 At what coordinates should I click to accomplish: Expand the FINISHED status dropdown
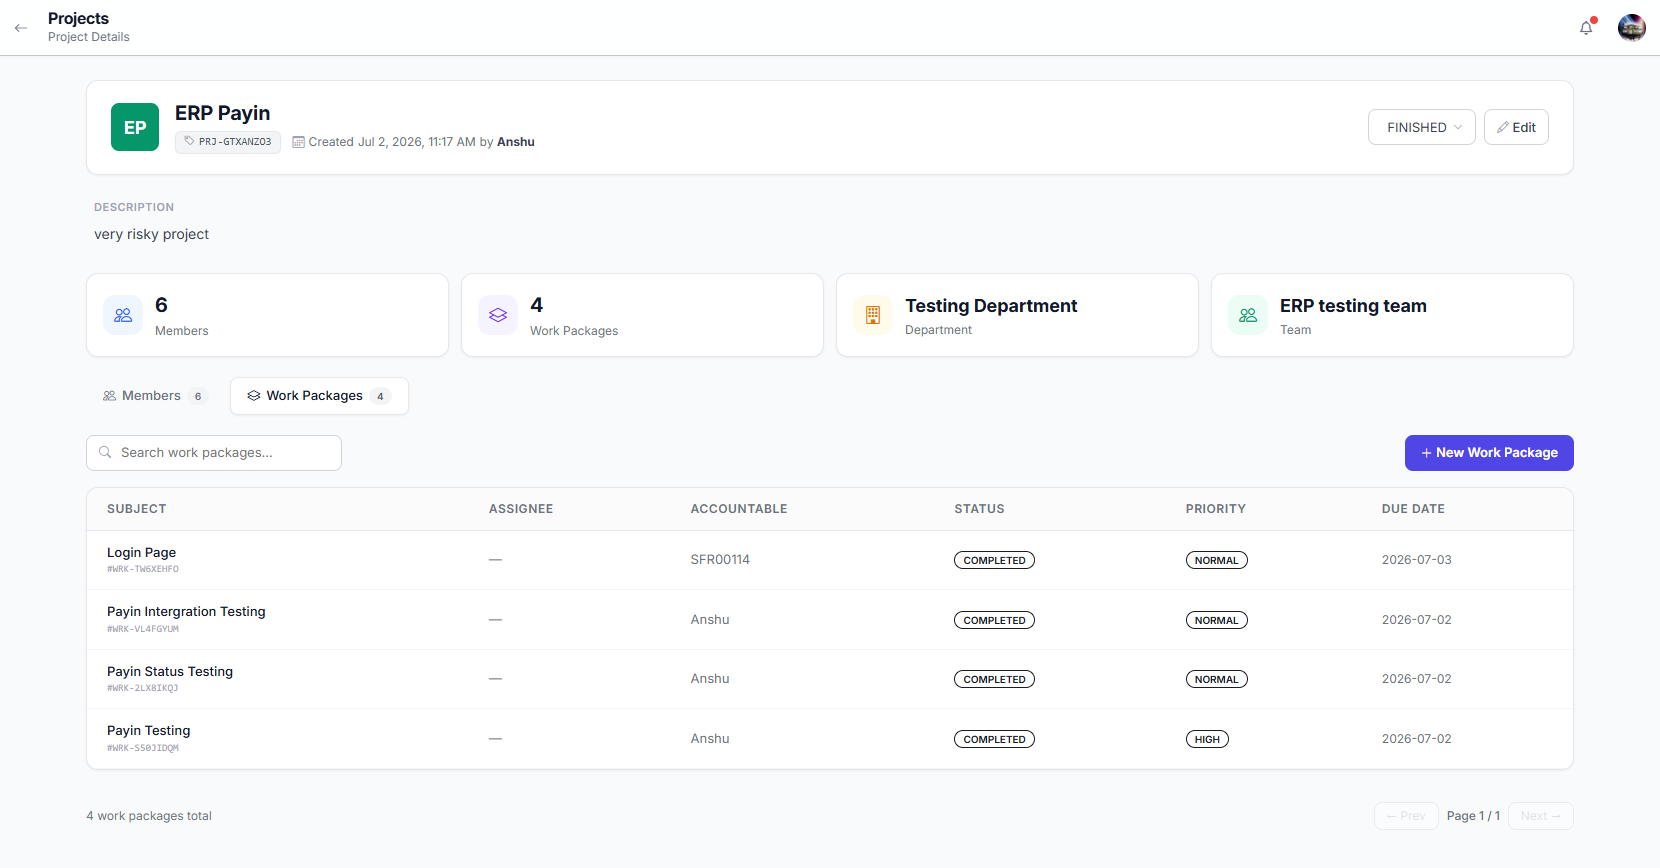(x=1422, y=127)
